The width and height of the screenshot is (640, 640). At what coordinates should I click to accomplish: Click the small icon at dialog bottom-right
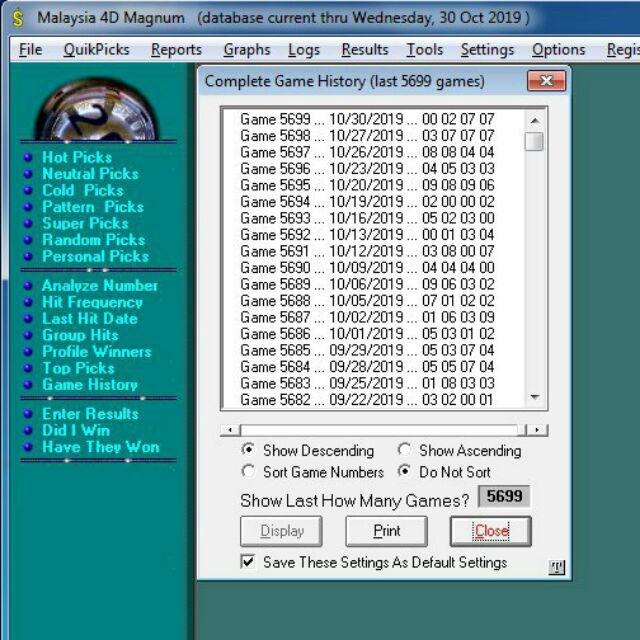point(557,568)
